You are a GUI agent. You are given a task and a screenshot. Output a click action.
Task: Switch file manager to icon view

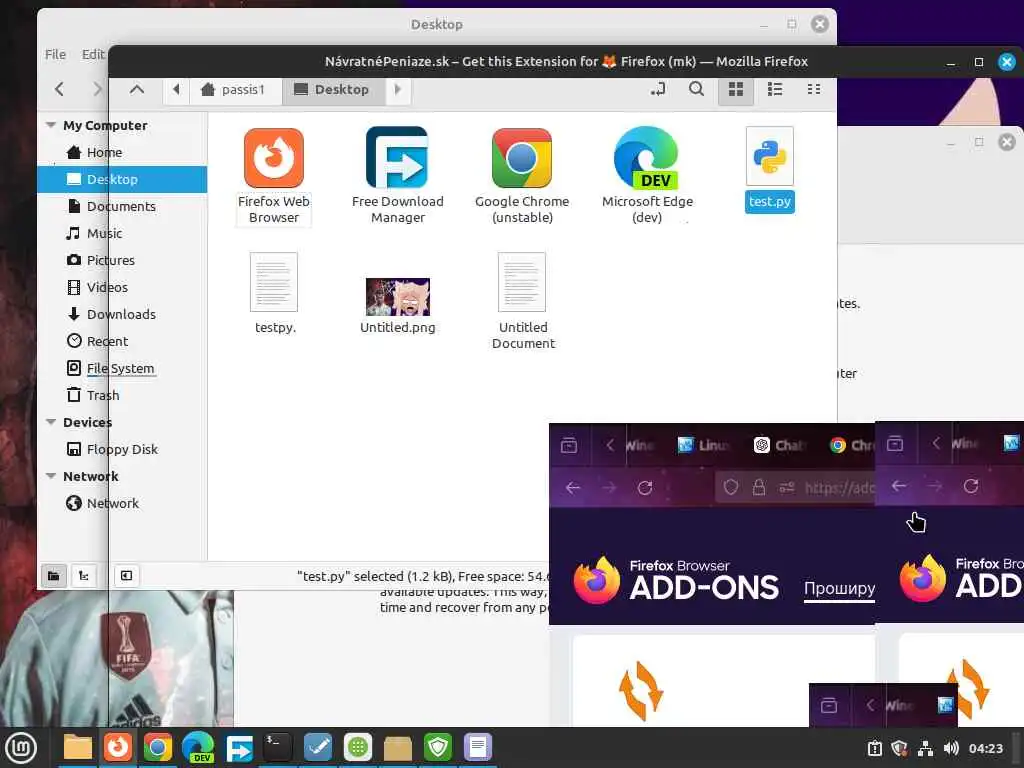pyautogui.click(x=736, y=89)
